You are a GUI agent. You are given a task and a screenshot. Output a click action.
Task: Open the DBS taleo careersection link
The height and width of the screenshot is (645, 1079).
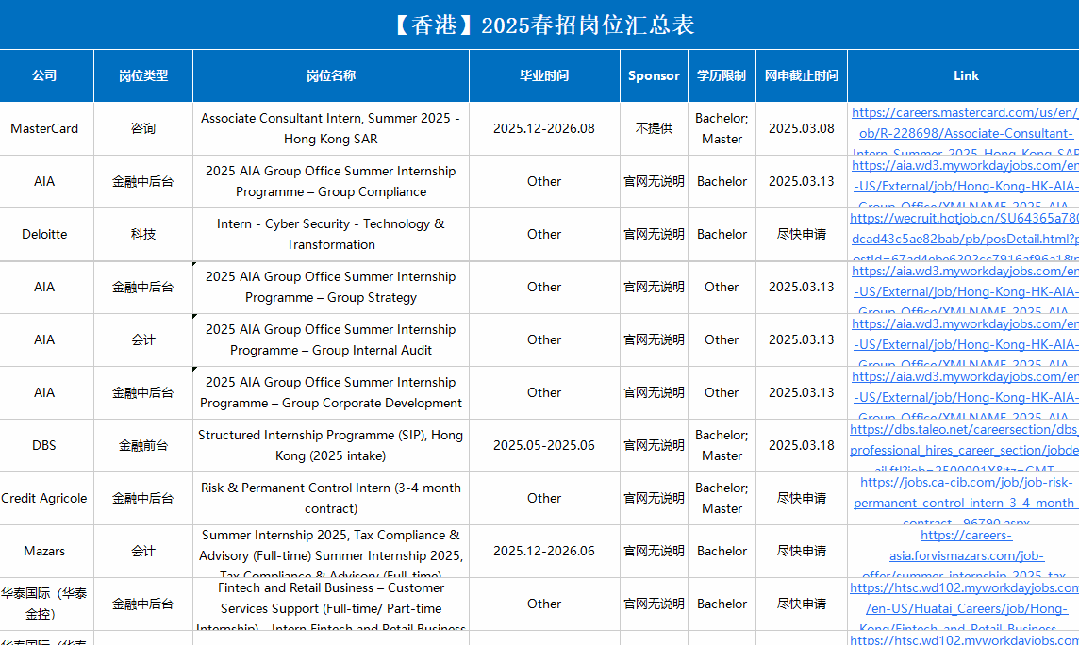pyautogui.click(x=965, y=445)
